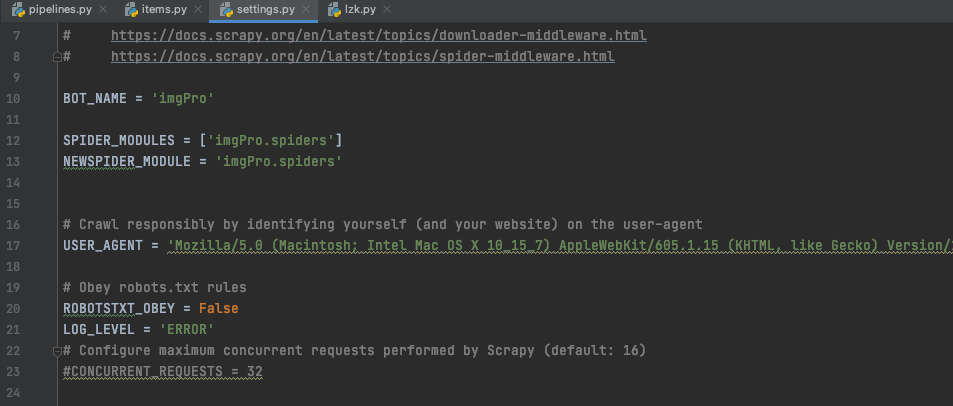Open the downloader-middleware.html docs link
This screenshot has width=953, height=406.
pyautogui.click(x=379, y=36)
